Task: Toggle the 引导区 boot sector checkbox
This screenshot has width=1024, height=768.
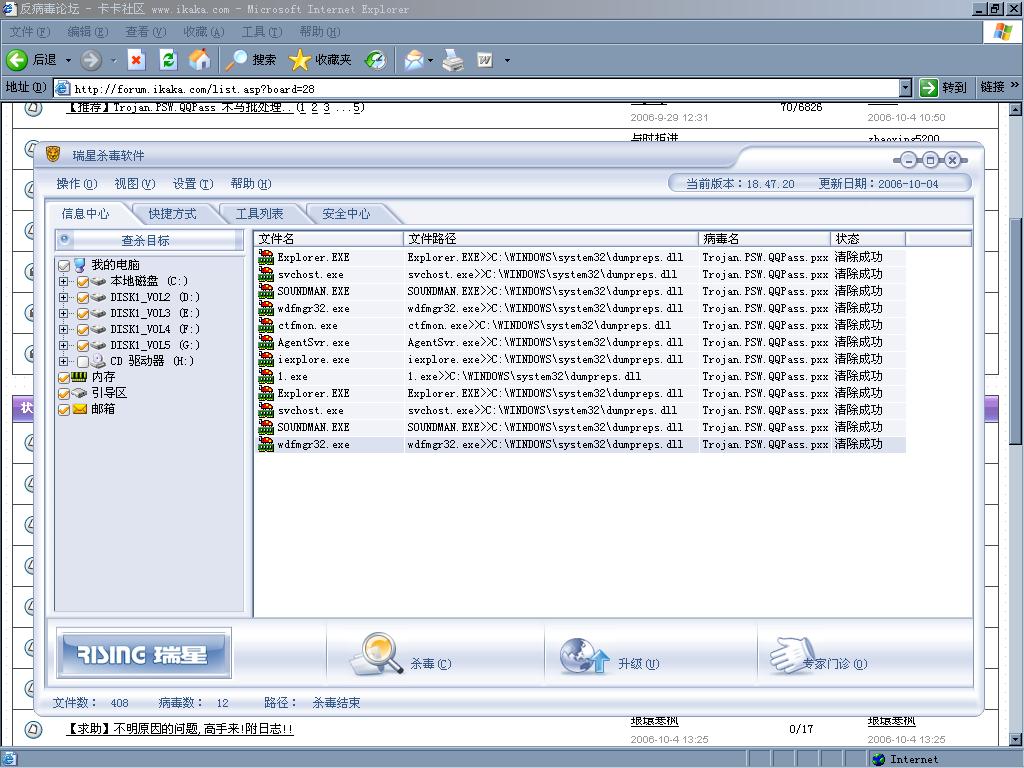Action: pos(65,393)
